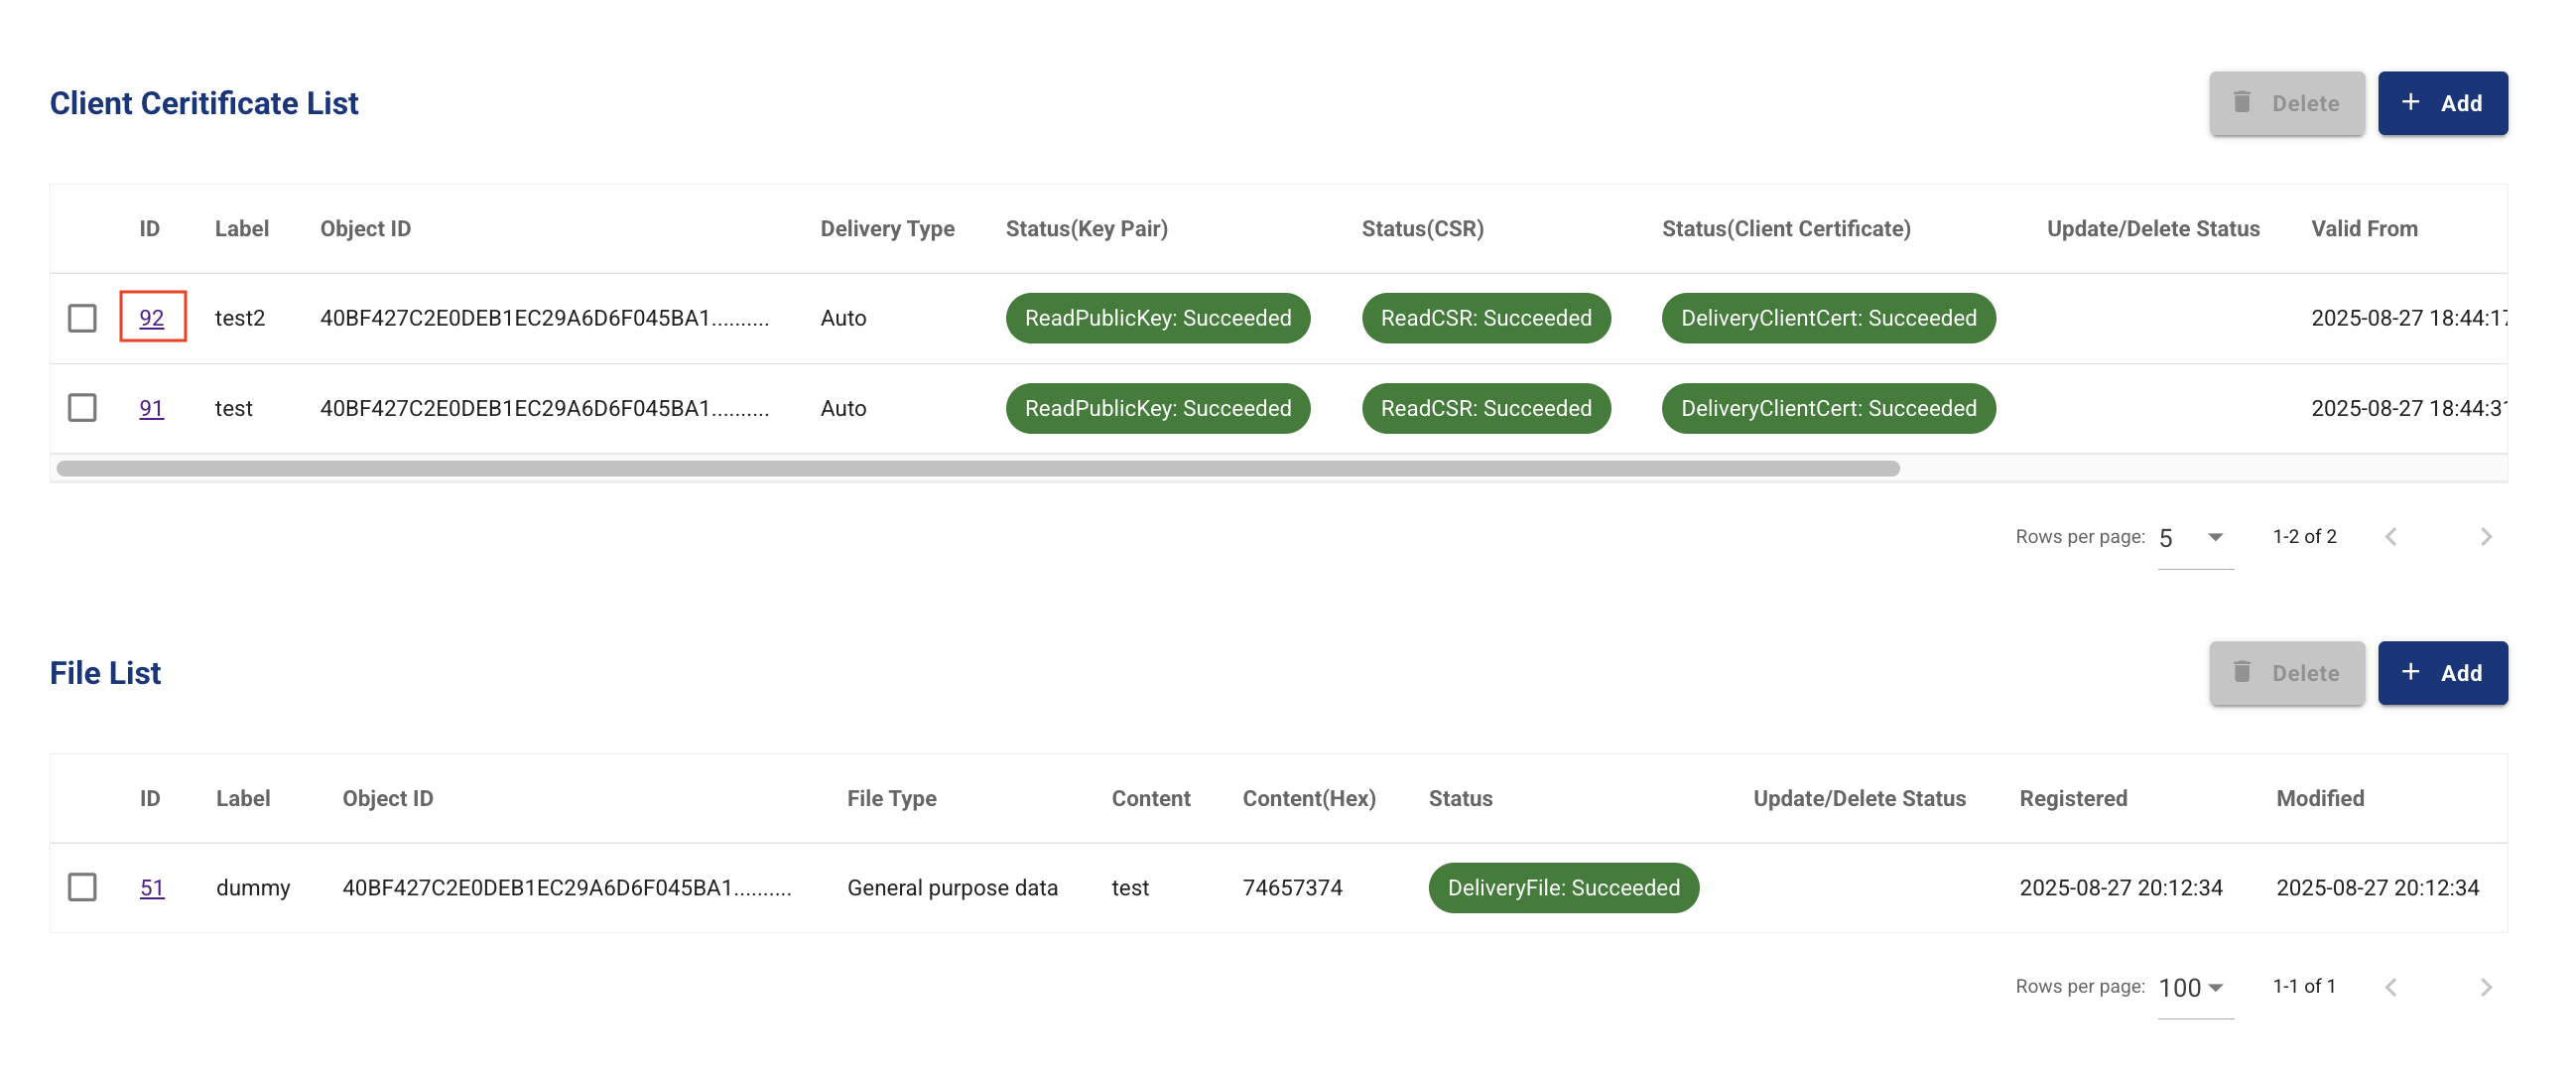Click the Add button for File List
2576x1086 pixels.
2441,673
